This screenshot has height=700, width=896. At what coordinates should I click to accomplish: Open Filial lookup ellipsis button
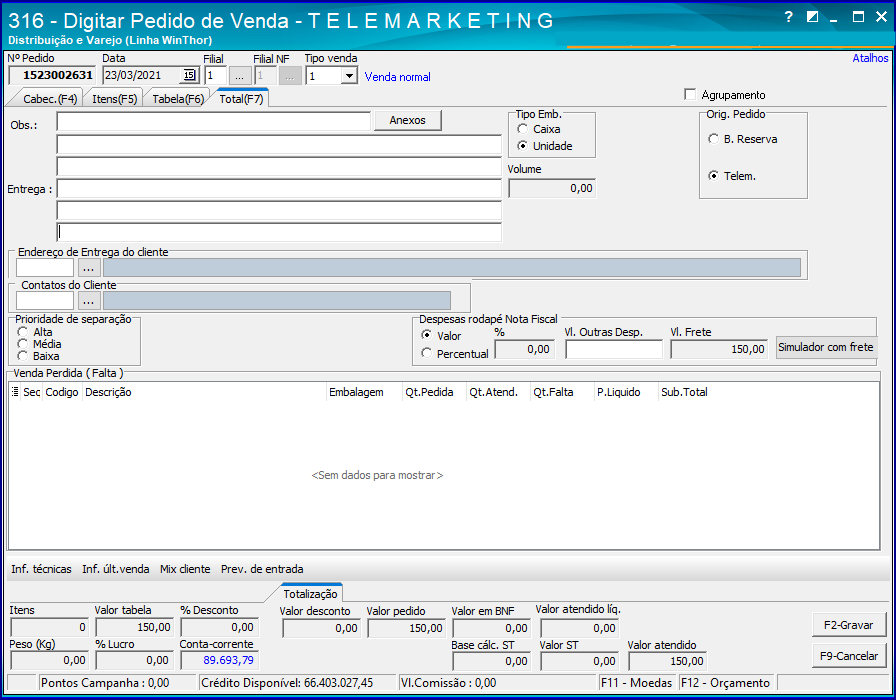(x=240, y=76)
